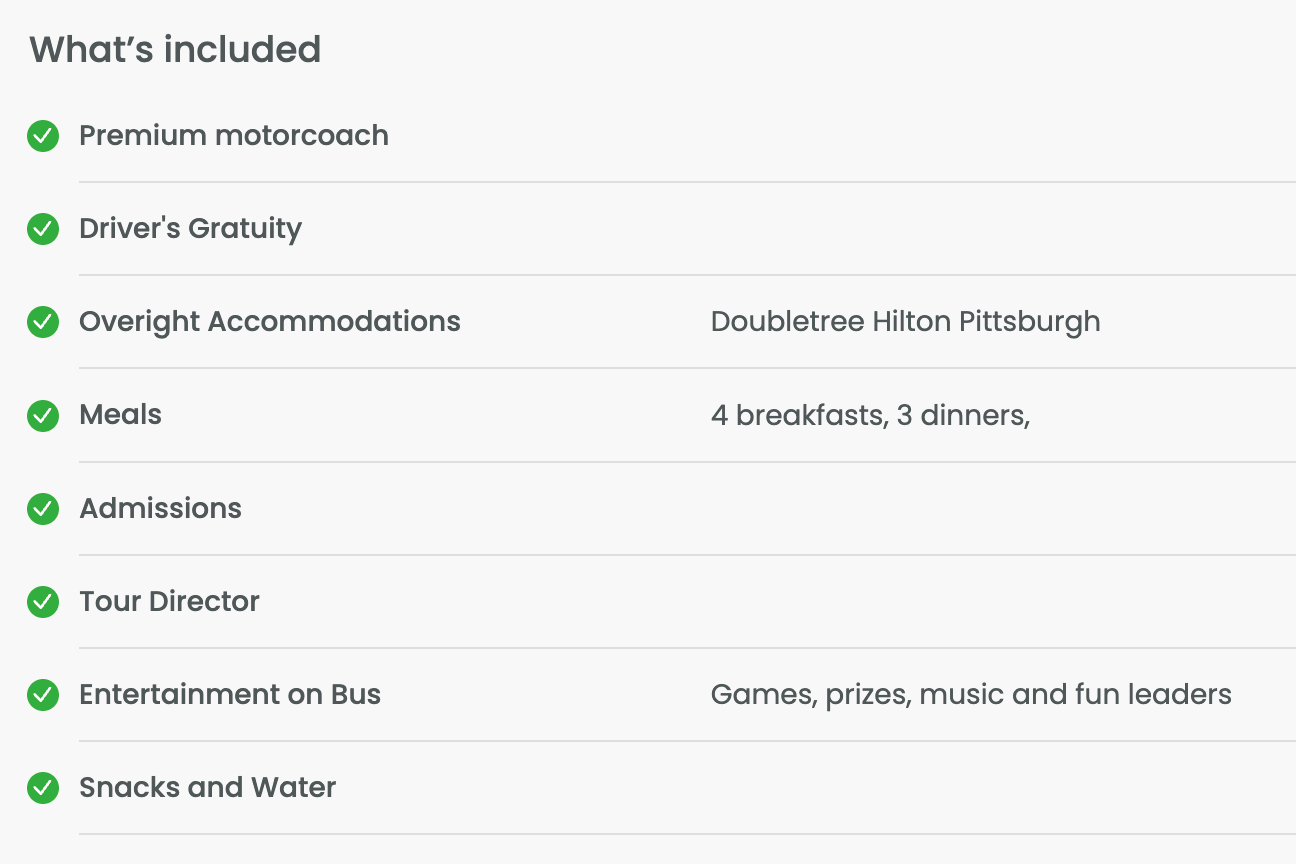Click the 4 breakfasts, 3 dinners text
The height and width of the screenshot is (864, 1296).
pos(870,415)
